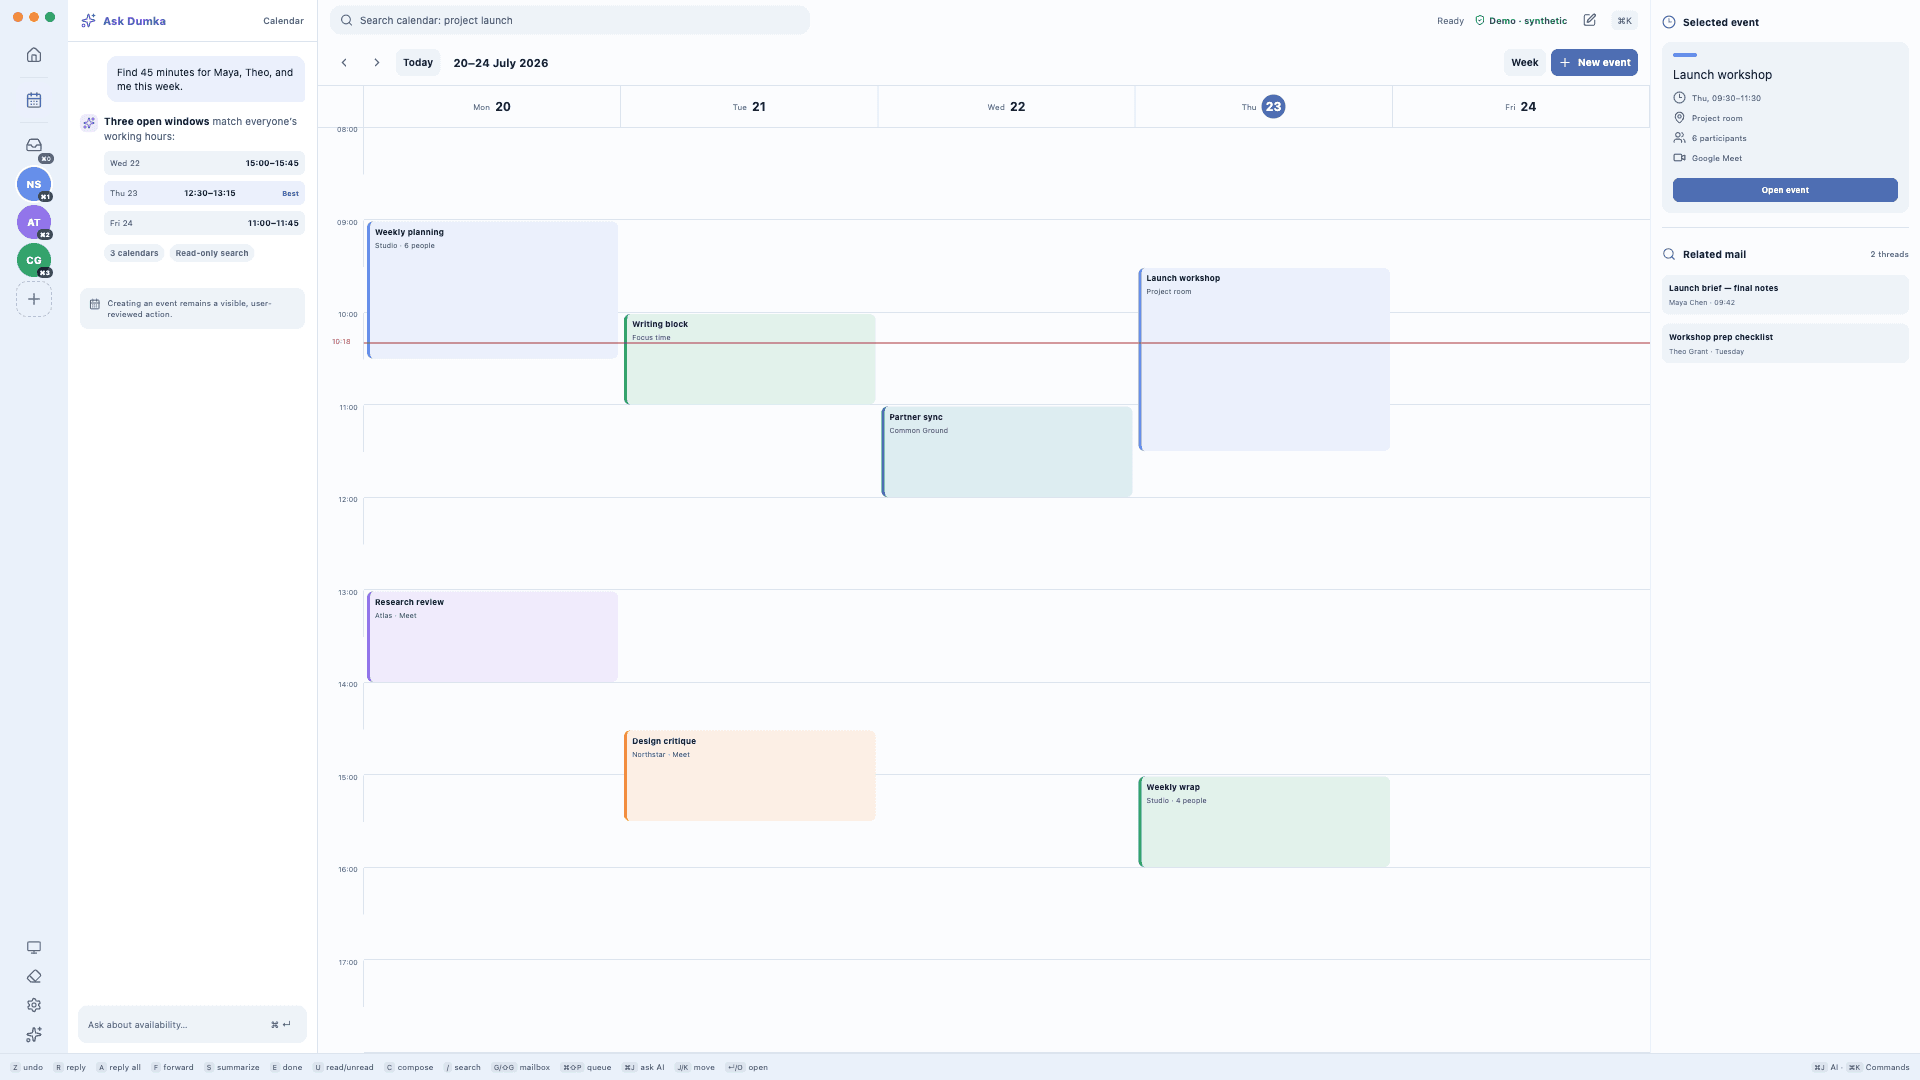1920x1080 pixels.
Task: Open Launch brief — final notes thread
Action: click(1785, 295)
